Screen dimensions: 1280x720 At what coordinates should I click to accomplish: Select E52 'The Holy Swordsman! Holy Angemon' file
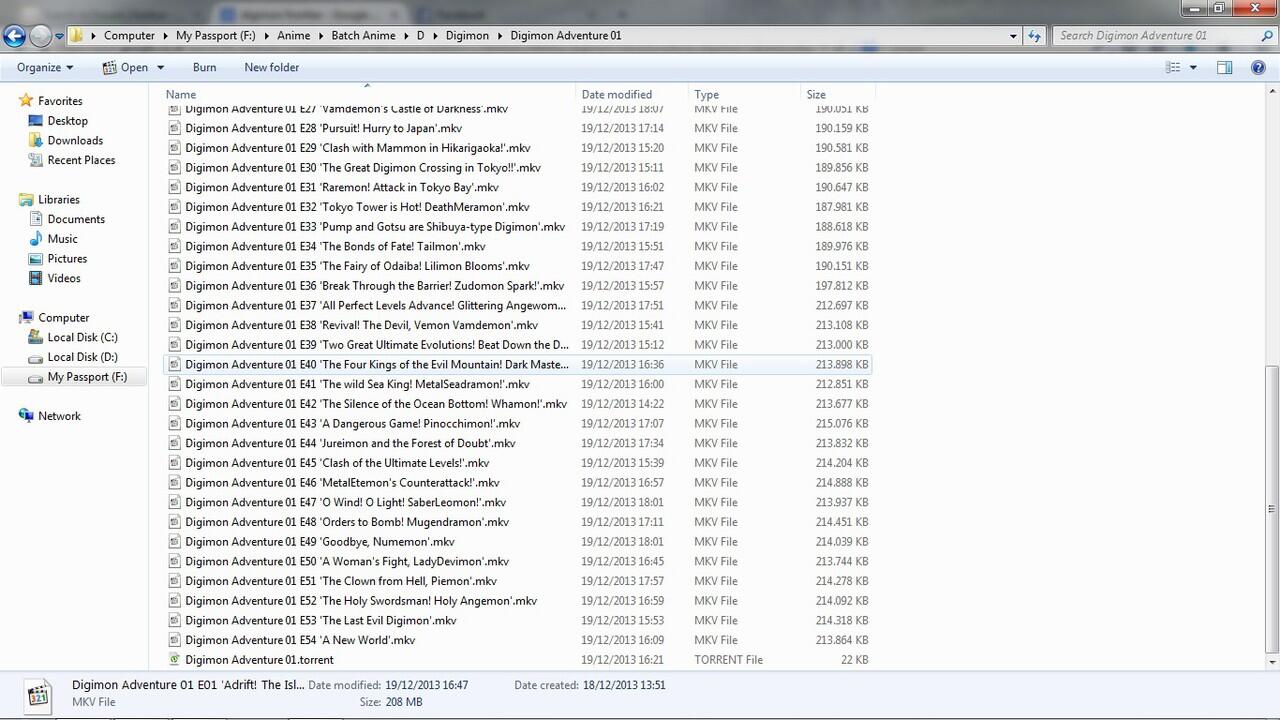point(516,601)
